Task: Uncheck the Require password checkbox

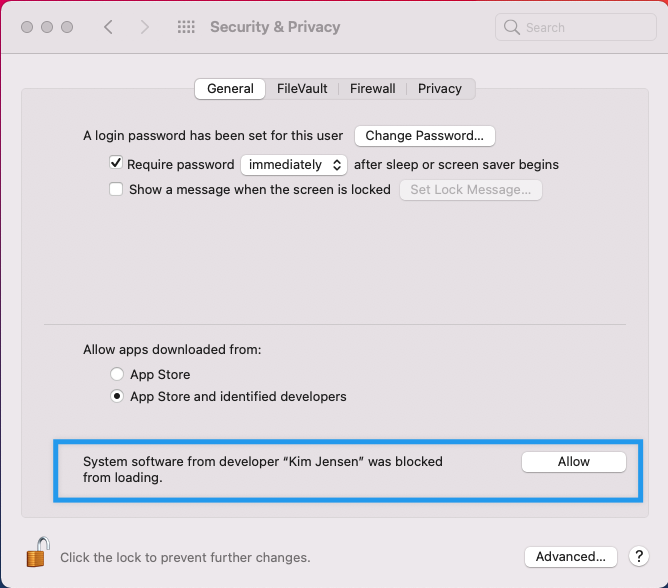Action: pos(116,163)
